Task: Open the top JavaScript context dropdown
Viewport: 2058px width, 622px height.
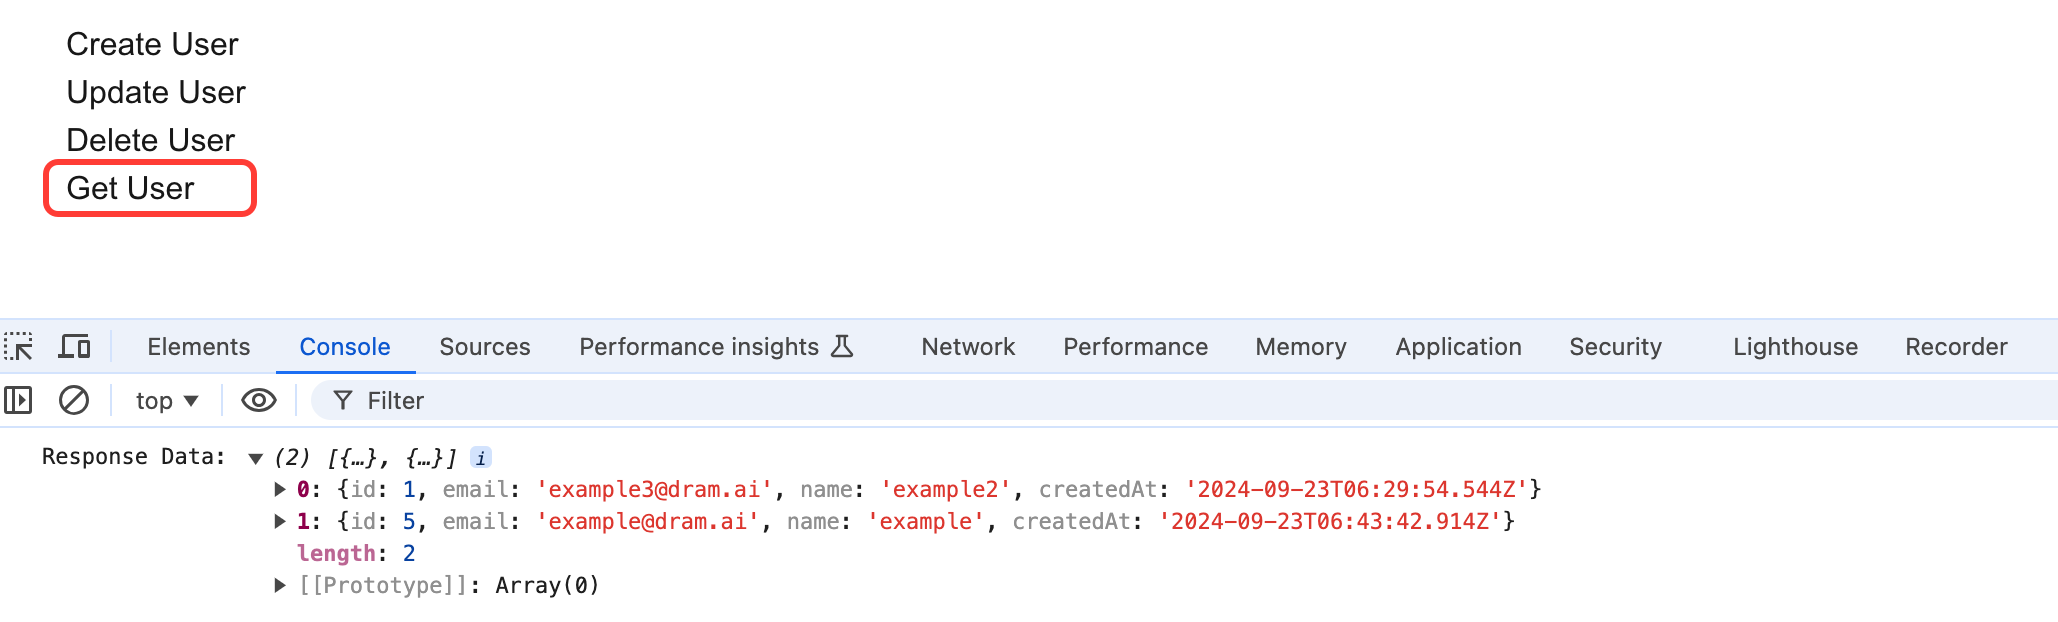Action: click(x=167, y=401)
